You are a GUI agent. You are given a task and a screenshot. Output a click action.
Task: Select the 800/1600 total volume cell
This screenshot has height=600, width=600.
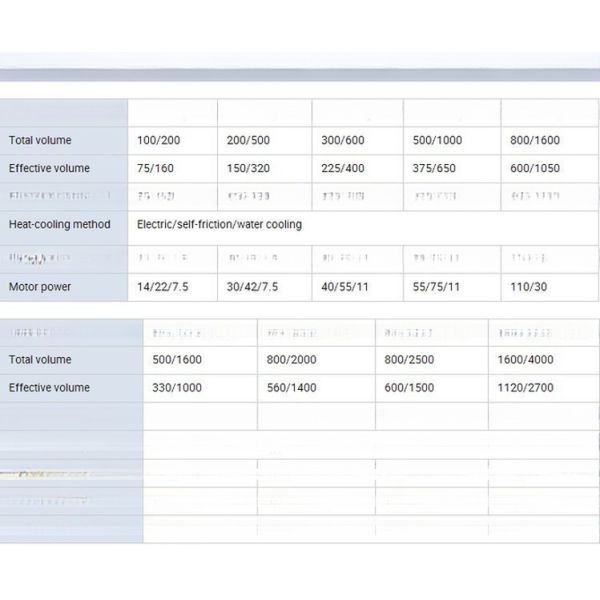534,141
